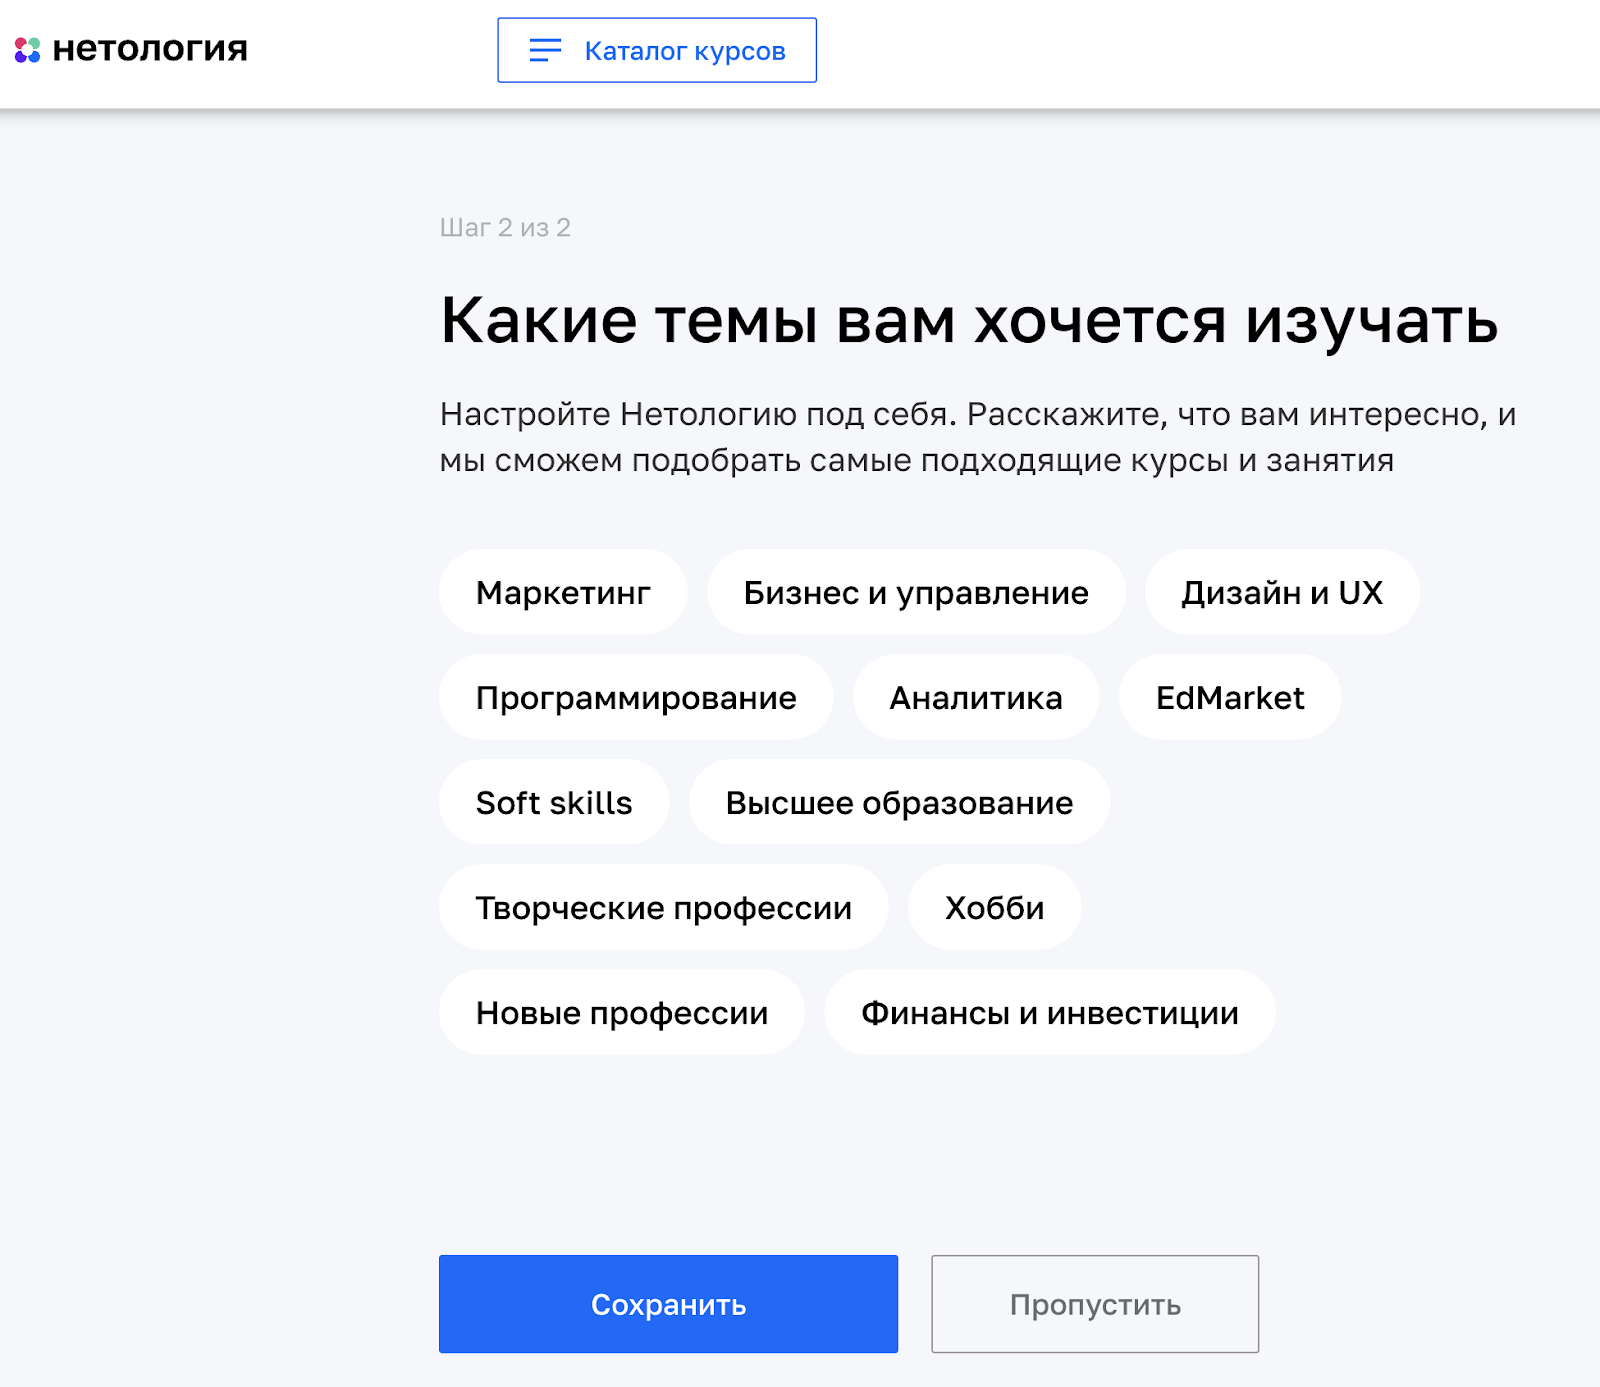Select Программирование as a topic
Viewport: 1600px width, 1387px height.
(636, 697)
